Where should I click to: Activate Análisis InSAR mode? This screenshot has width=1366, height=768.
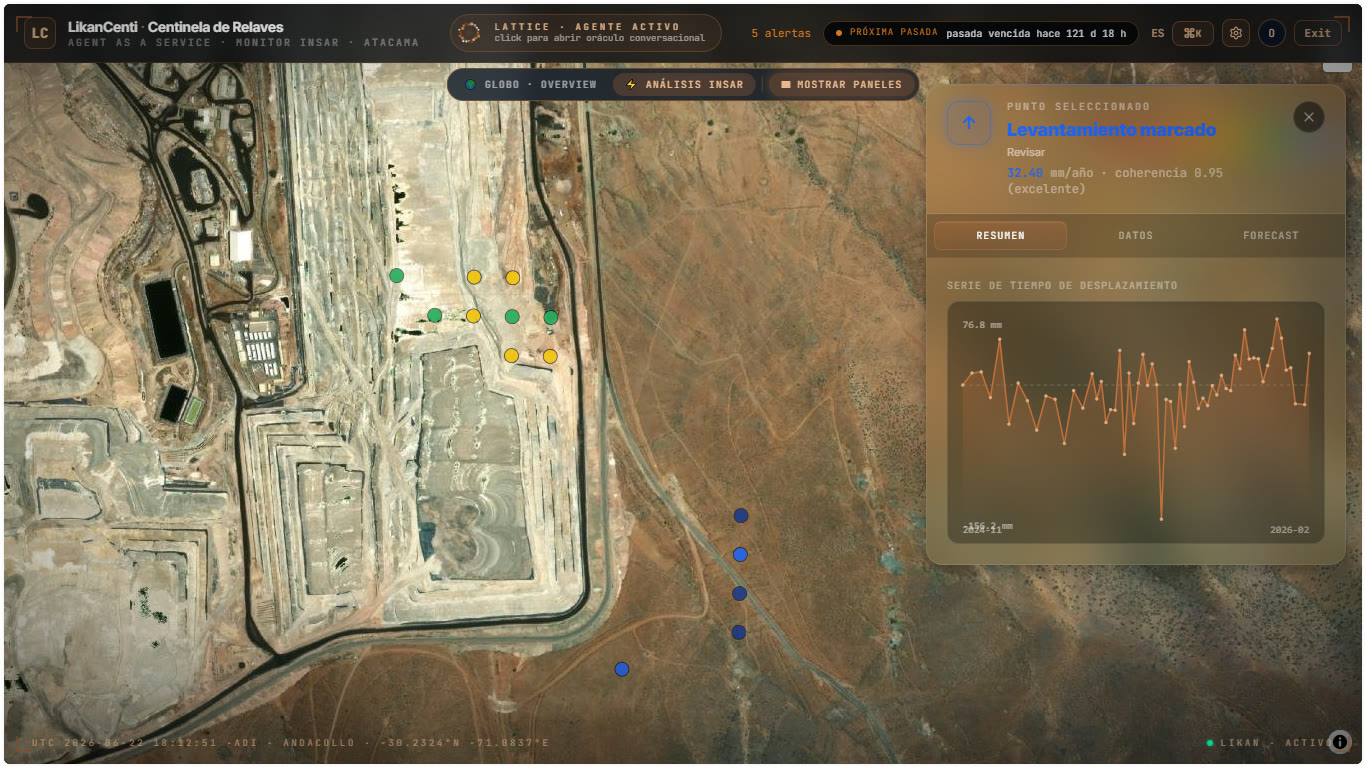click(685, 85)
